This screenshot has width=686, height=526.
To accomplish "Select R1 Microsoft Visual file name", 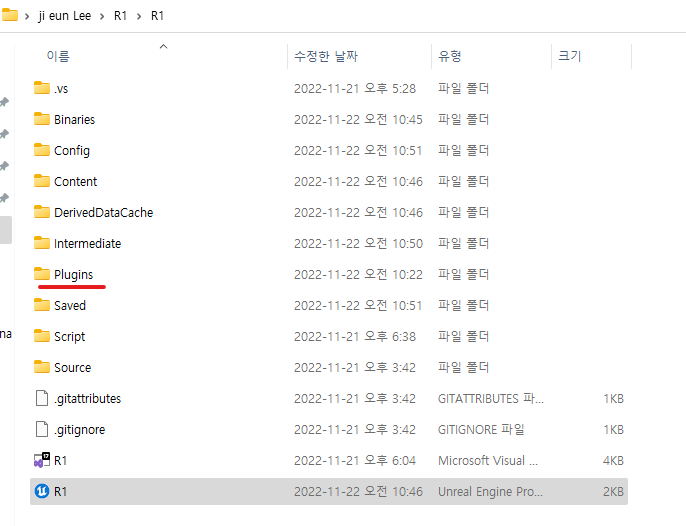I will 60,461.
